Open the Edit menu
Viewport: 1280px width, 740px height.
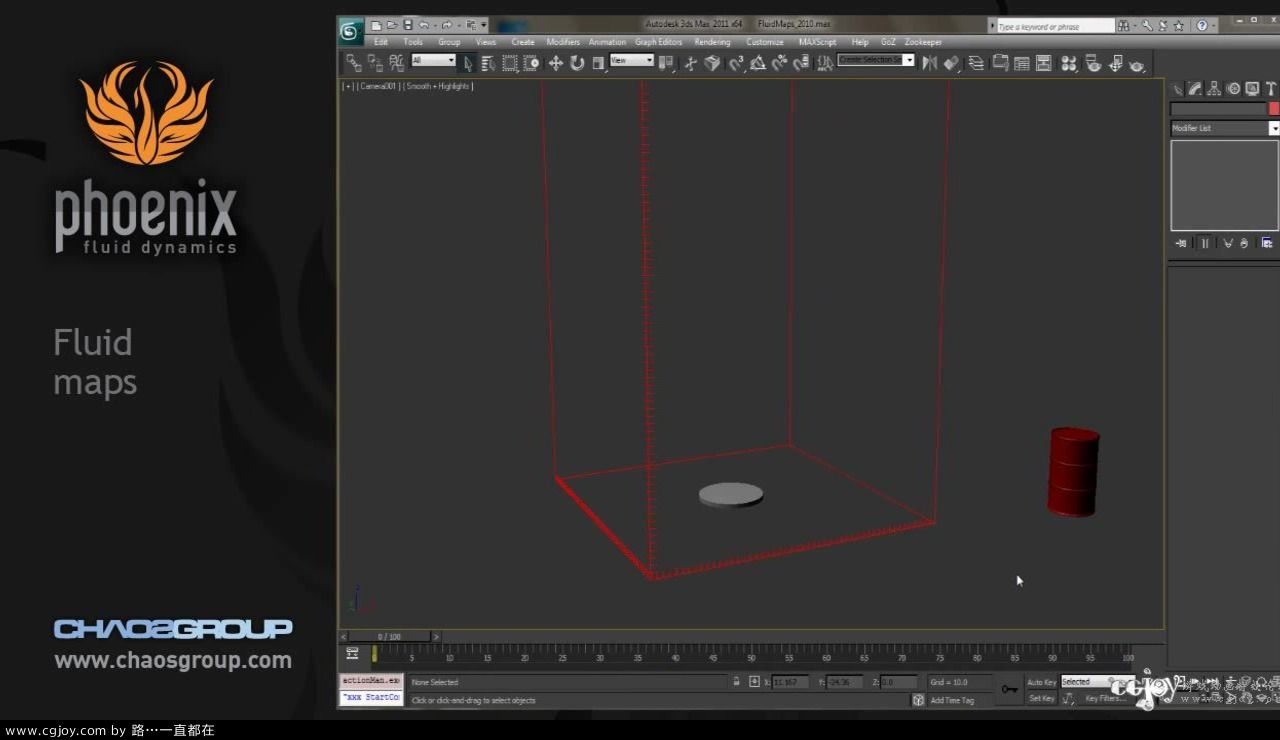coord(381,42)
